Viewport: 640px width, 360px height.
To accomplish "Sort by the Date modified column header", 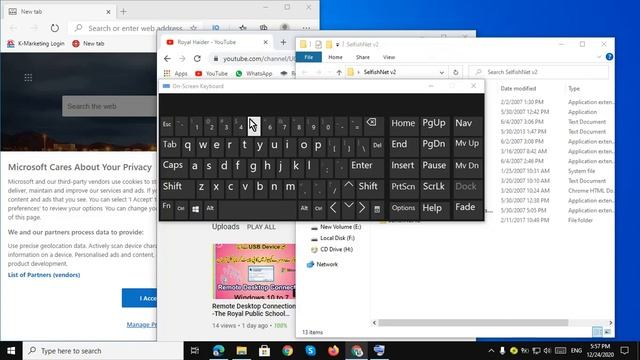I will [518, 89].
